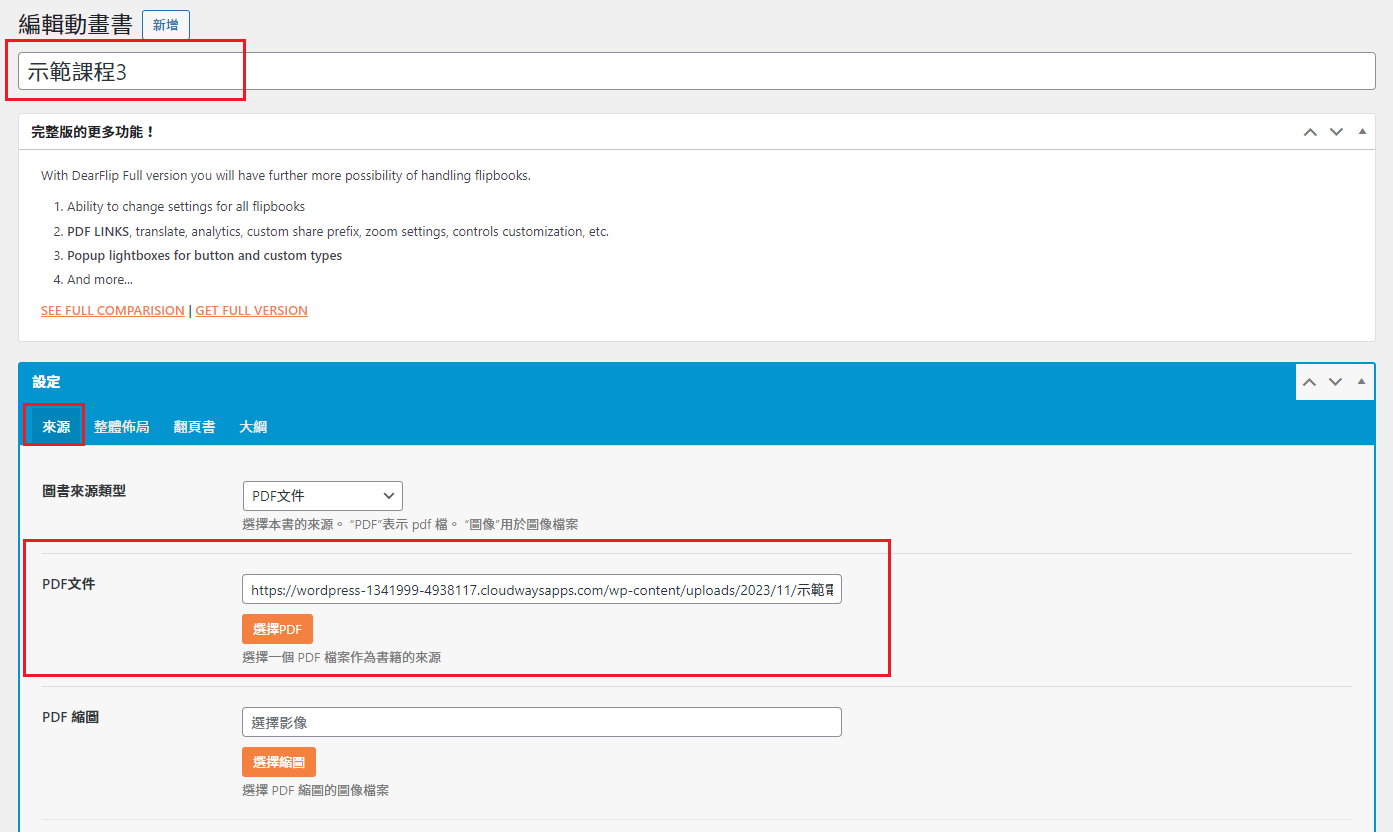The height and width of the screenshot is (832, 1393).
Task: Collapse the 完整版的更多功能 panel with its triangle
Action: click(x=1361, y=132)
